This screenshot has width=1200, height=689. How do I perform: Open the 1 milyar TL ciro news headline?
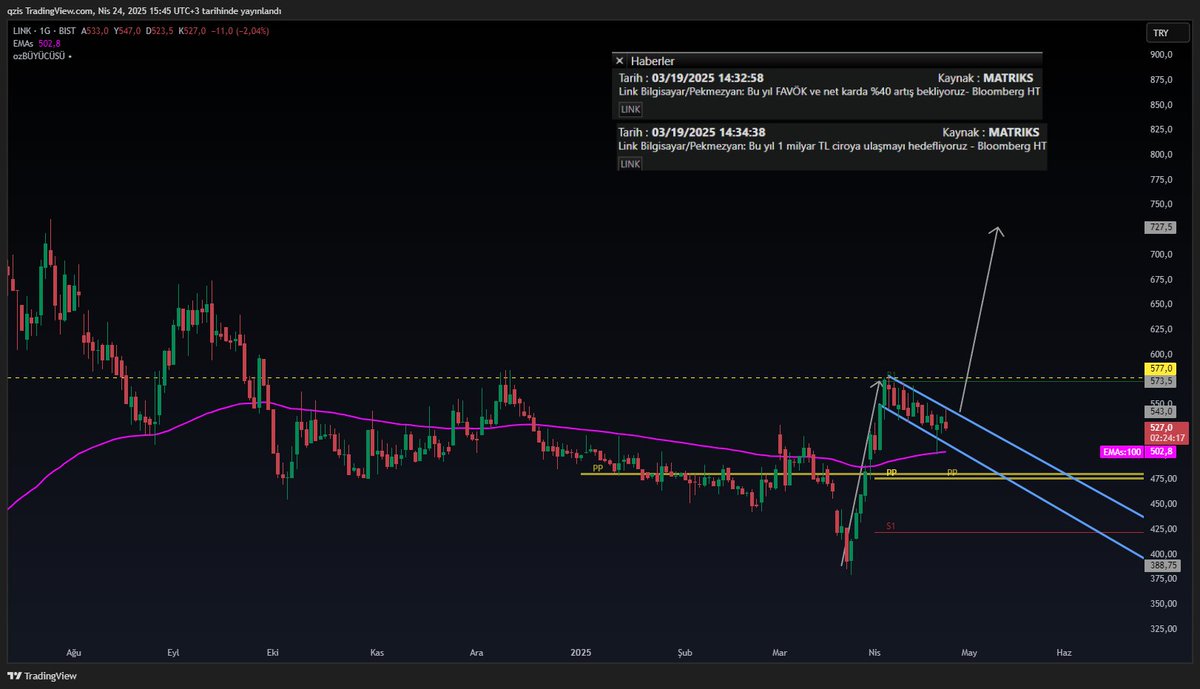[x=832, y=146]
